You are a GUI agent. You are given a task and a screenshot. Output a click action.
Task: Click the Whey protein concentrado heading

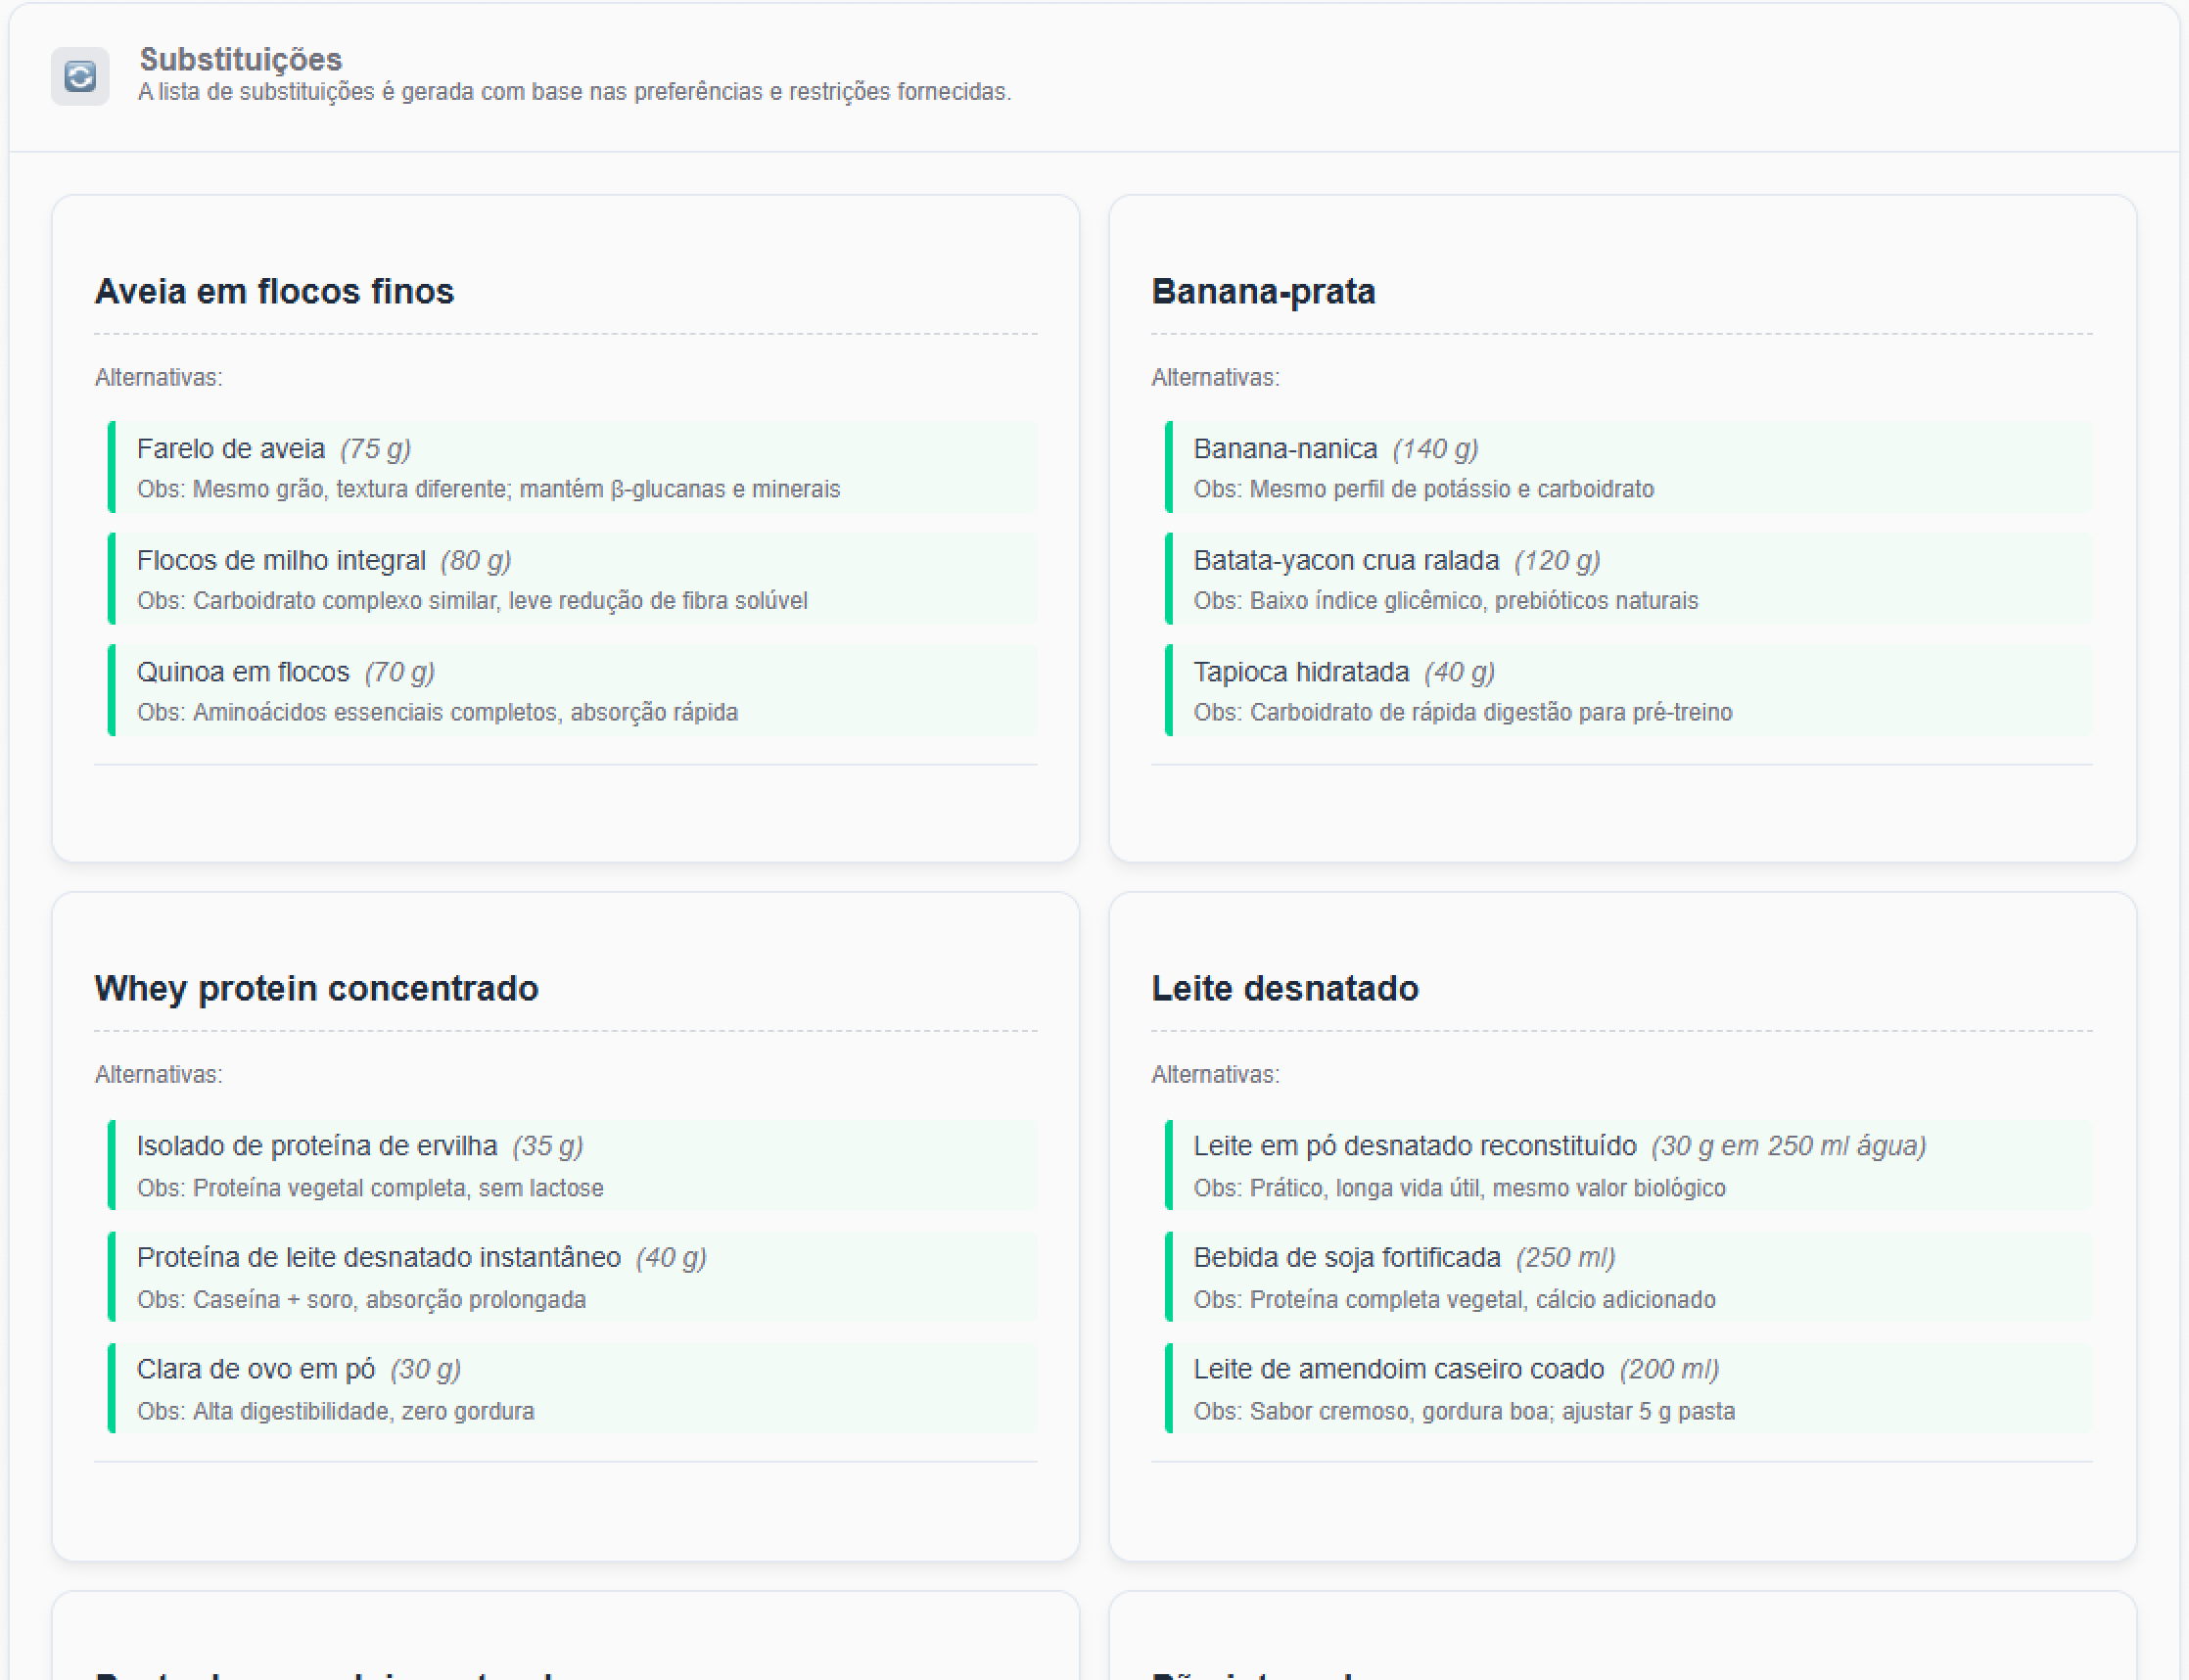(316, 988)
